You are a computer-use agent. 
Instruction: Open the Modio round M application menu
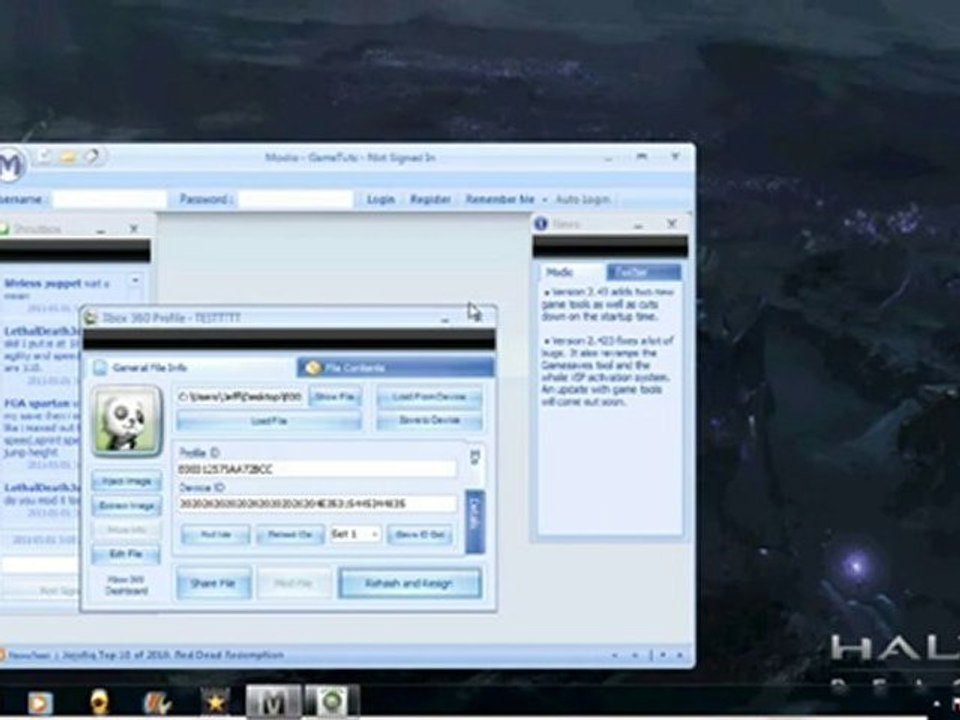coord(10,165)
